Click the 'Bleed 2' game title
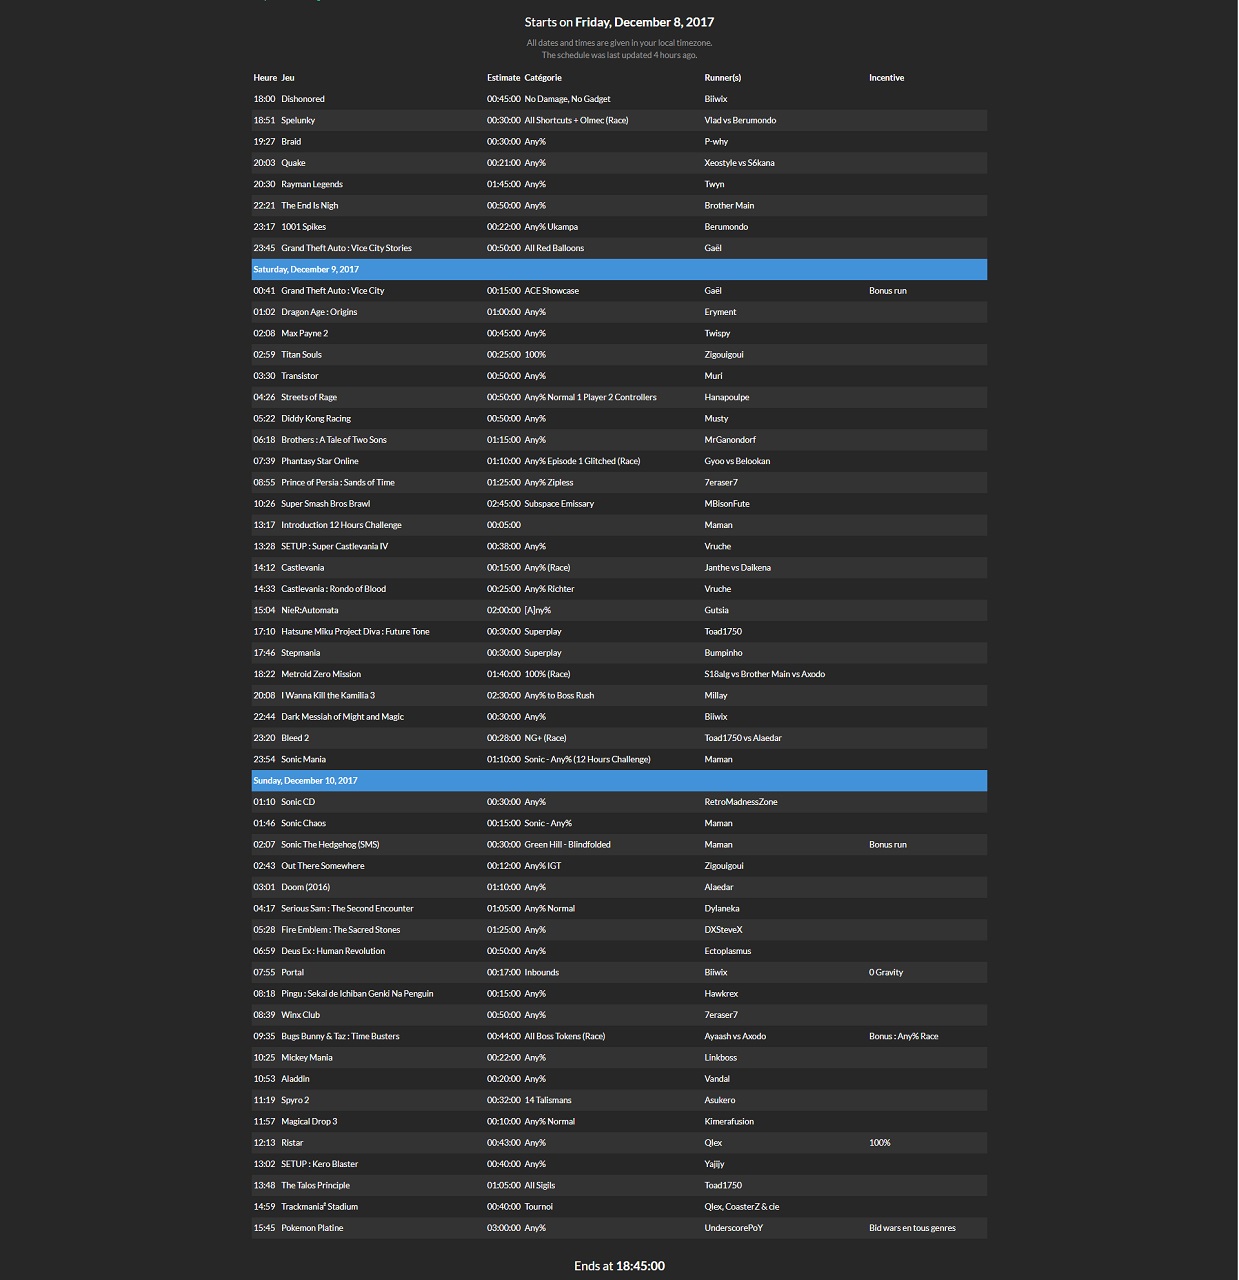This screenshot has width=1239, height=1280. click(295, 738)
